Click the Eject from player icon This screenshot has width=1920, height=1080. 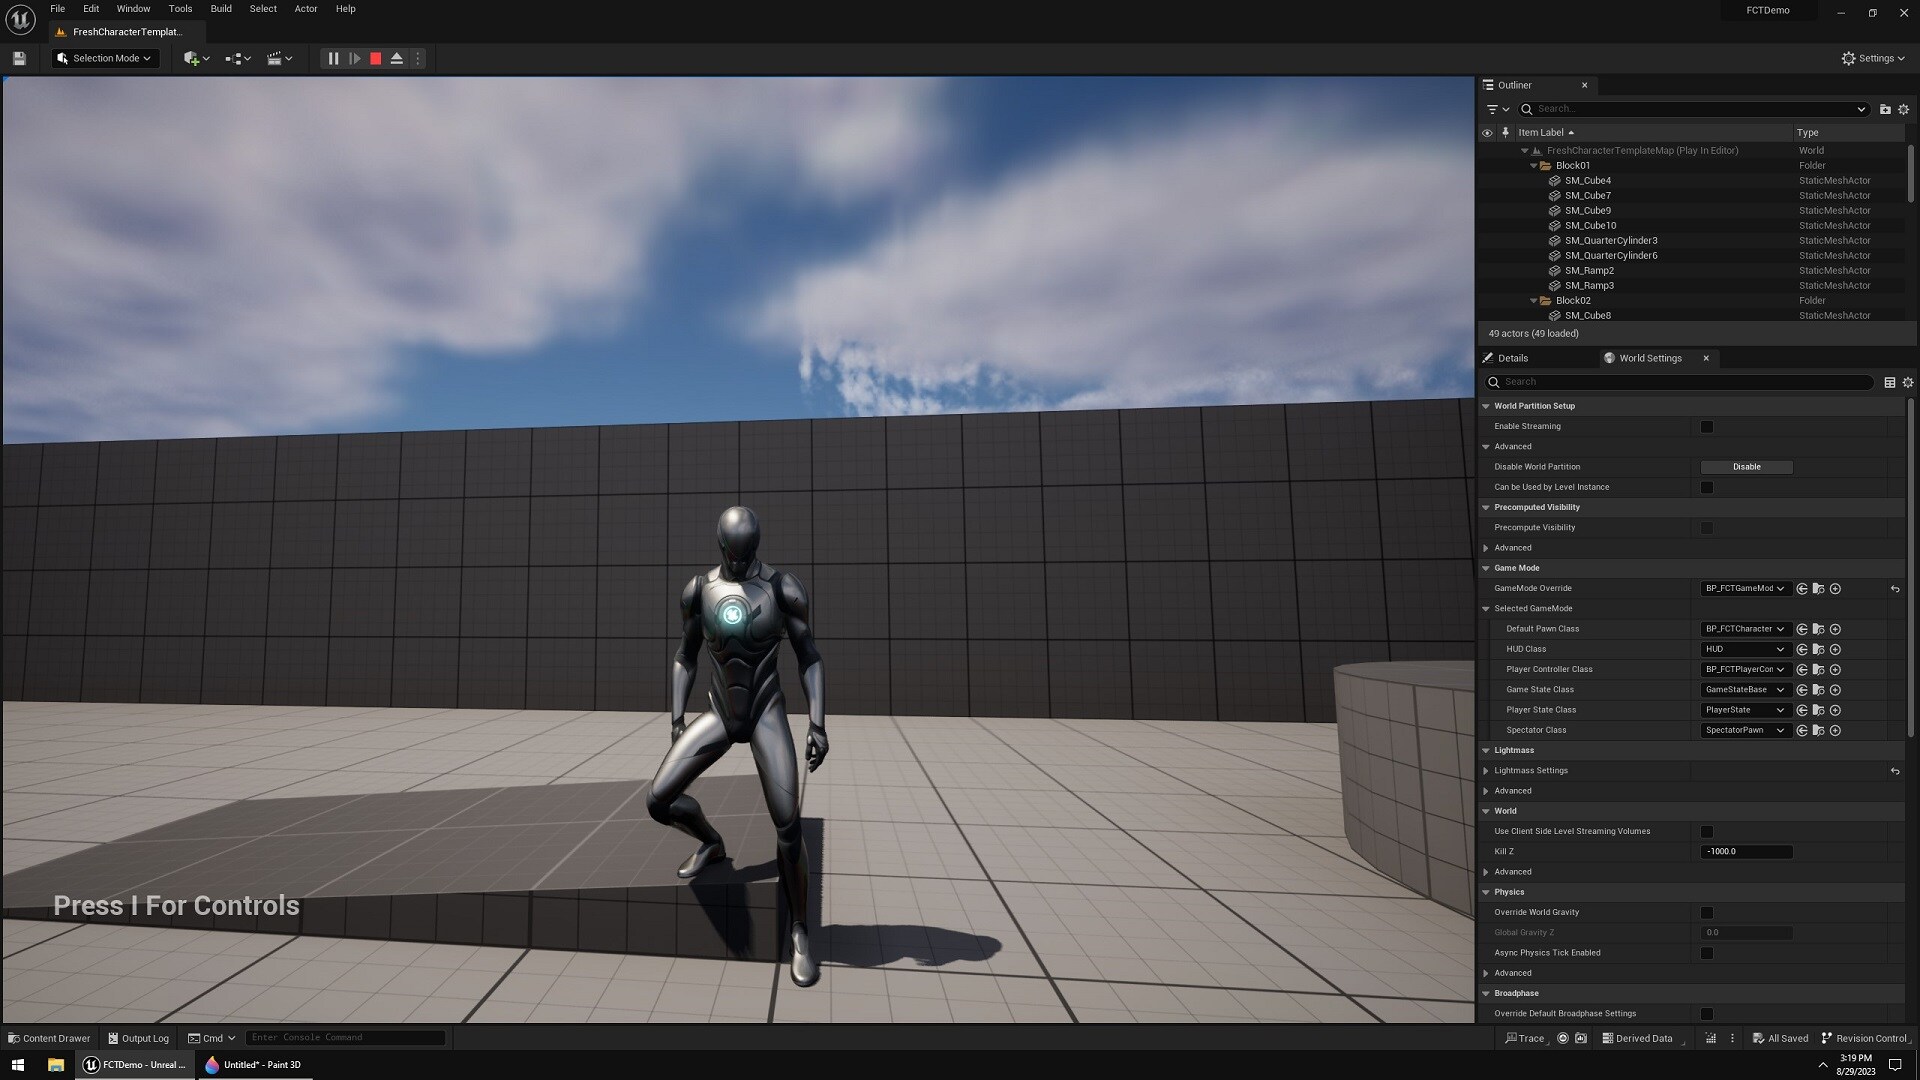coord(396,59)
